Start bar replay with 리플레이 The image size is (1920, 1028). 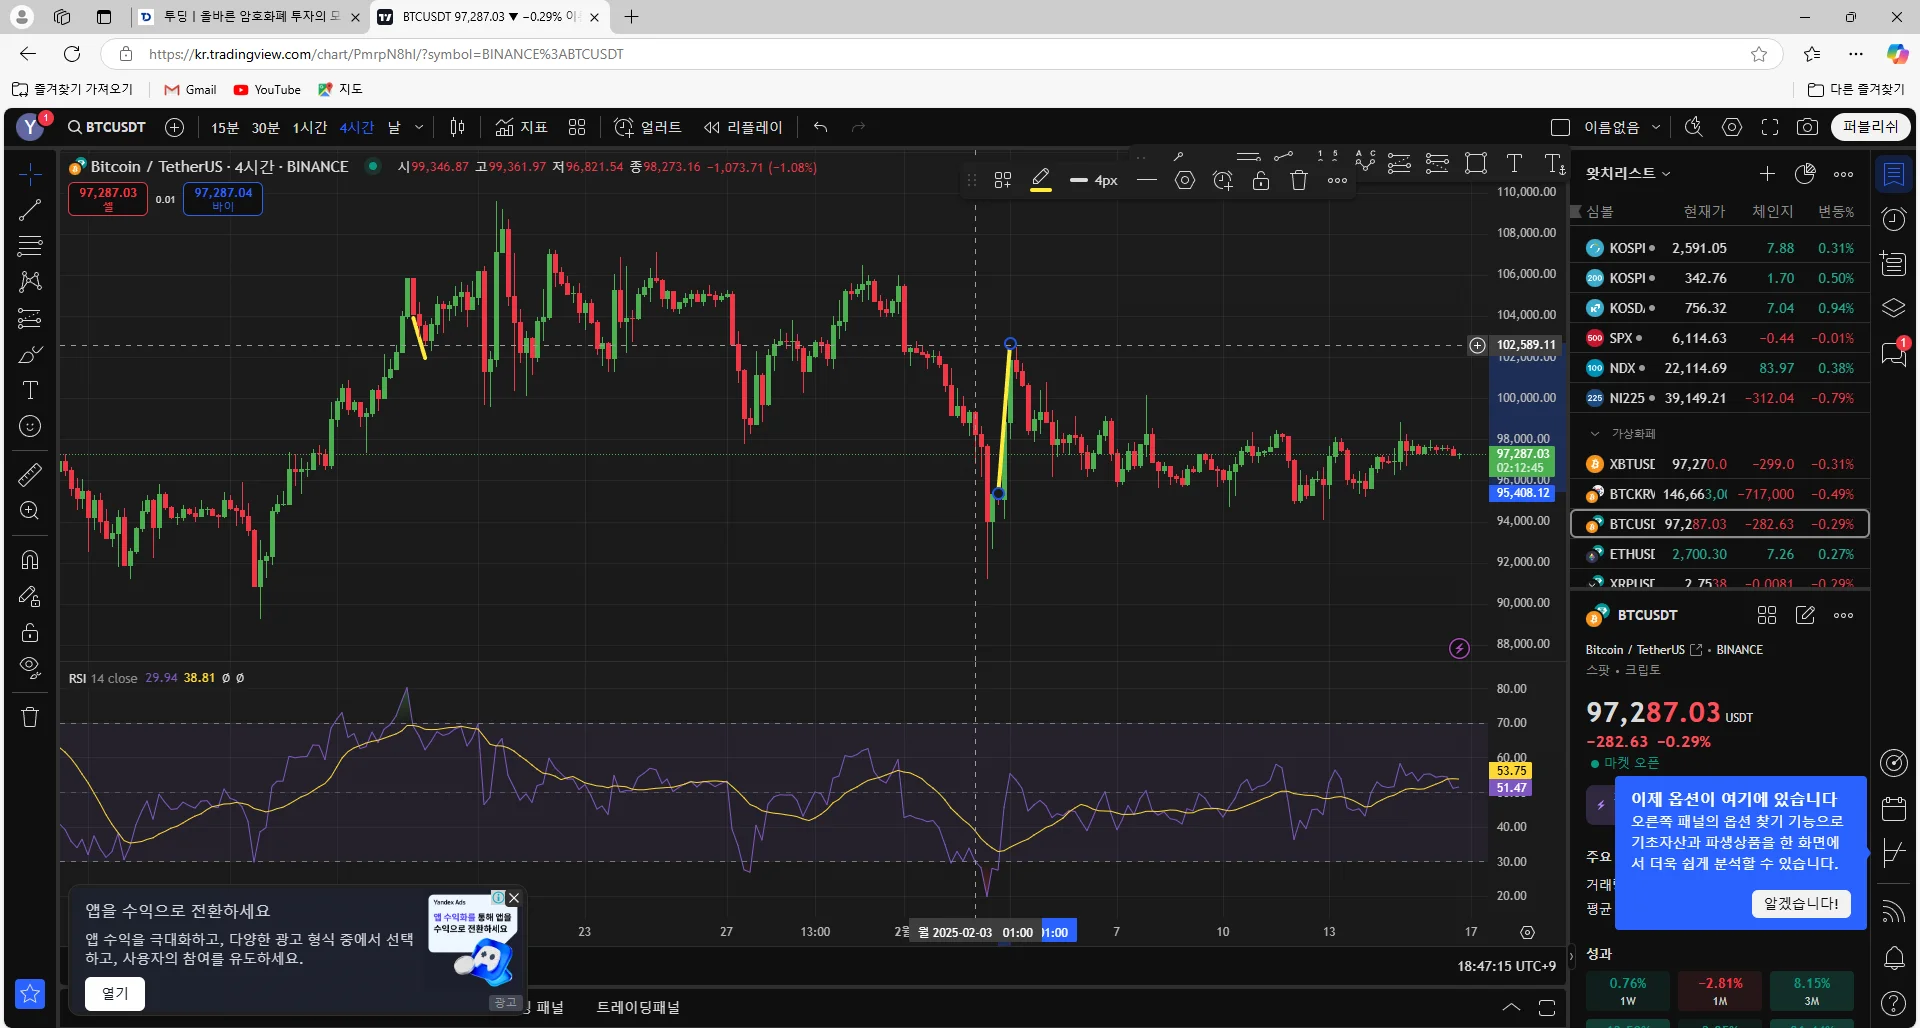coord(743,127)
